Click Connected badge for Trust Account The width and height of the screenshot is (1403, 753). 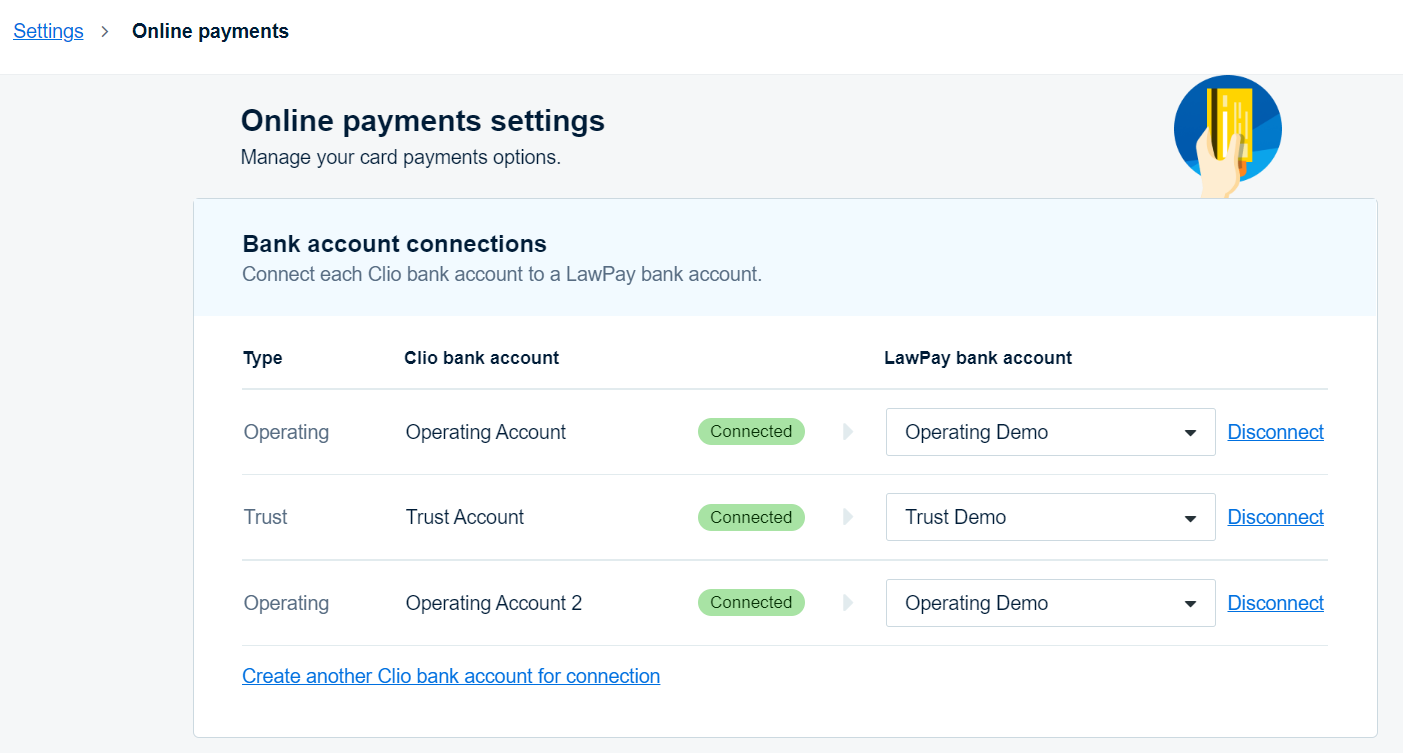tap(751, 517)
